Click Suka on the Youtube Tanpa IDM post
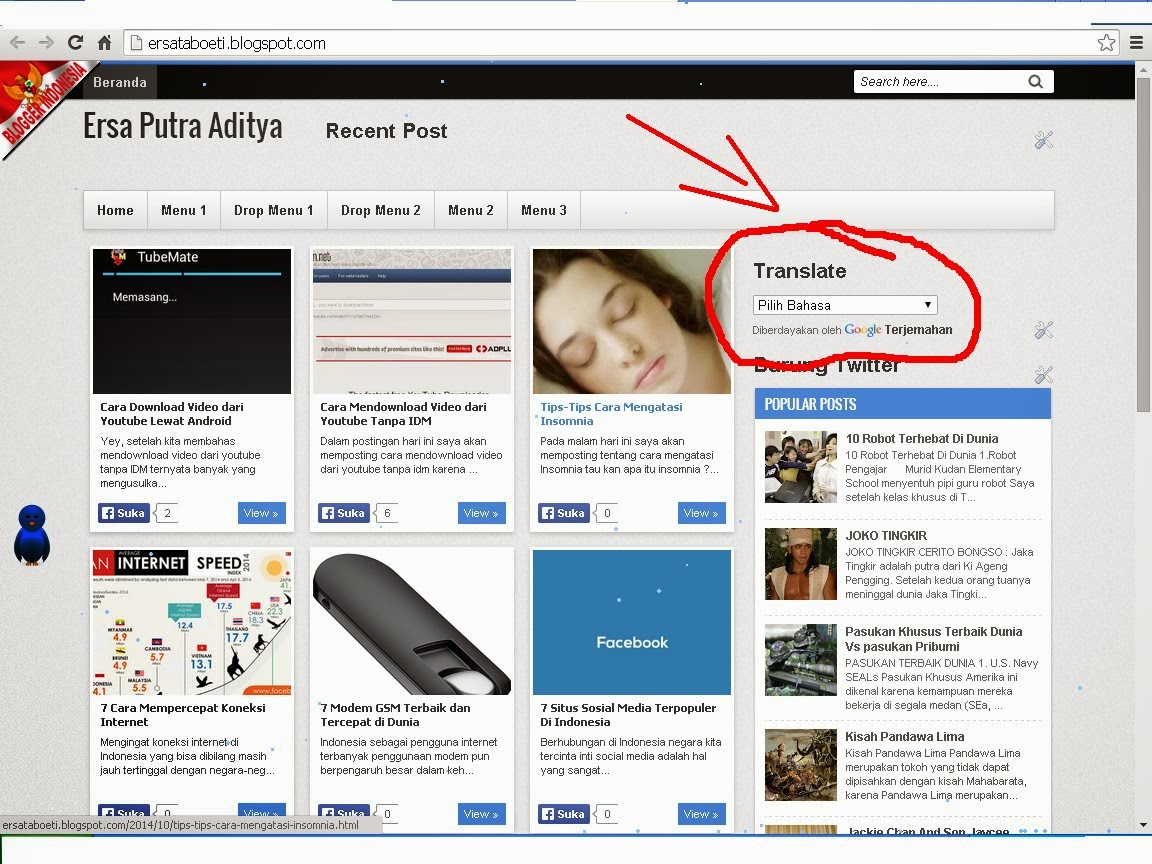This screenshot has height=864, width=1152. coord(343,513)
